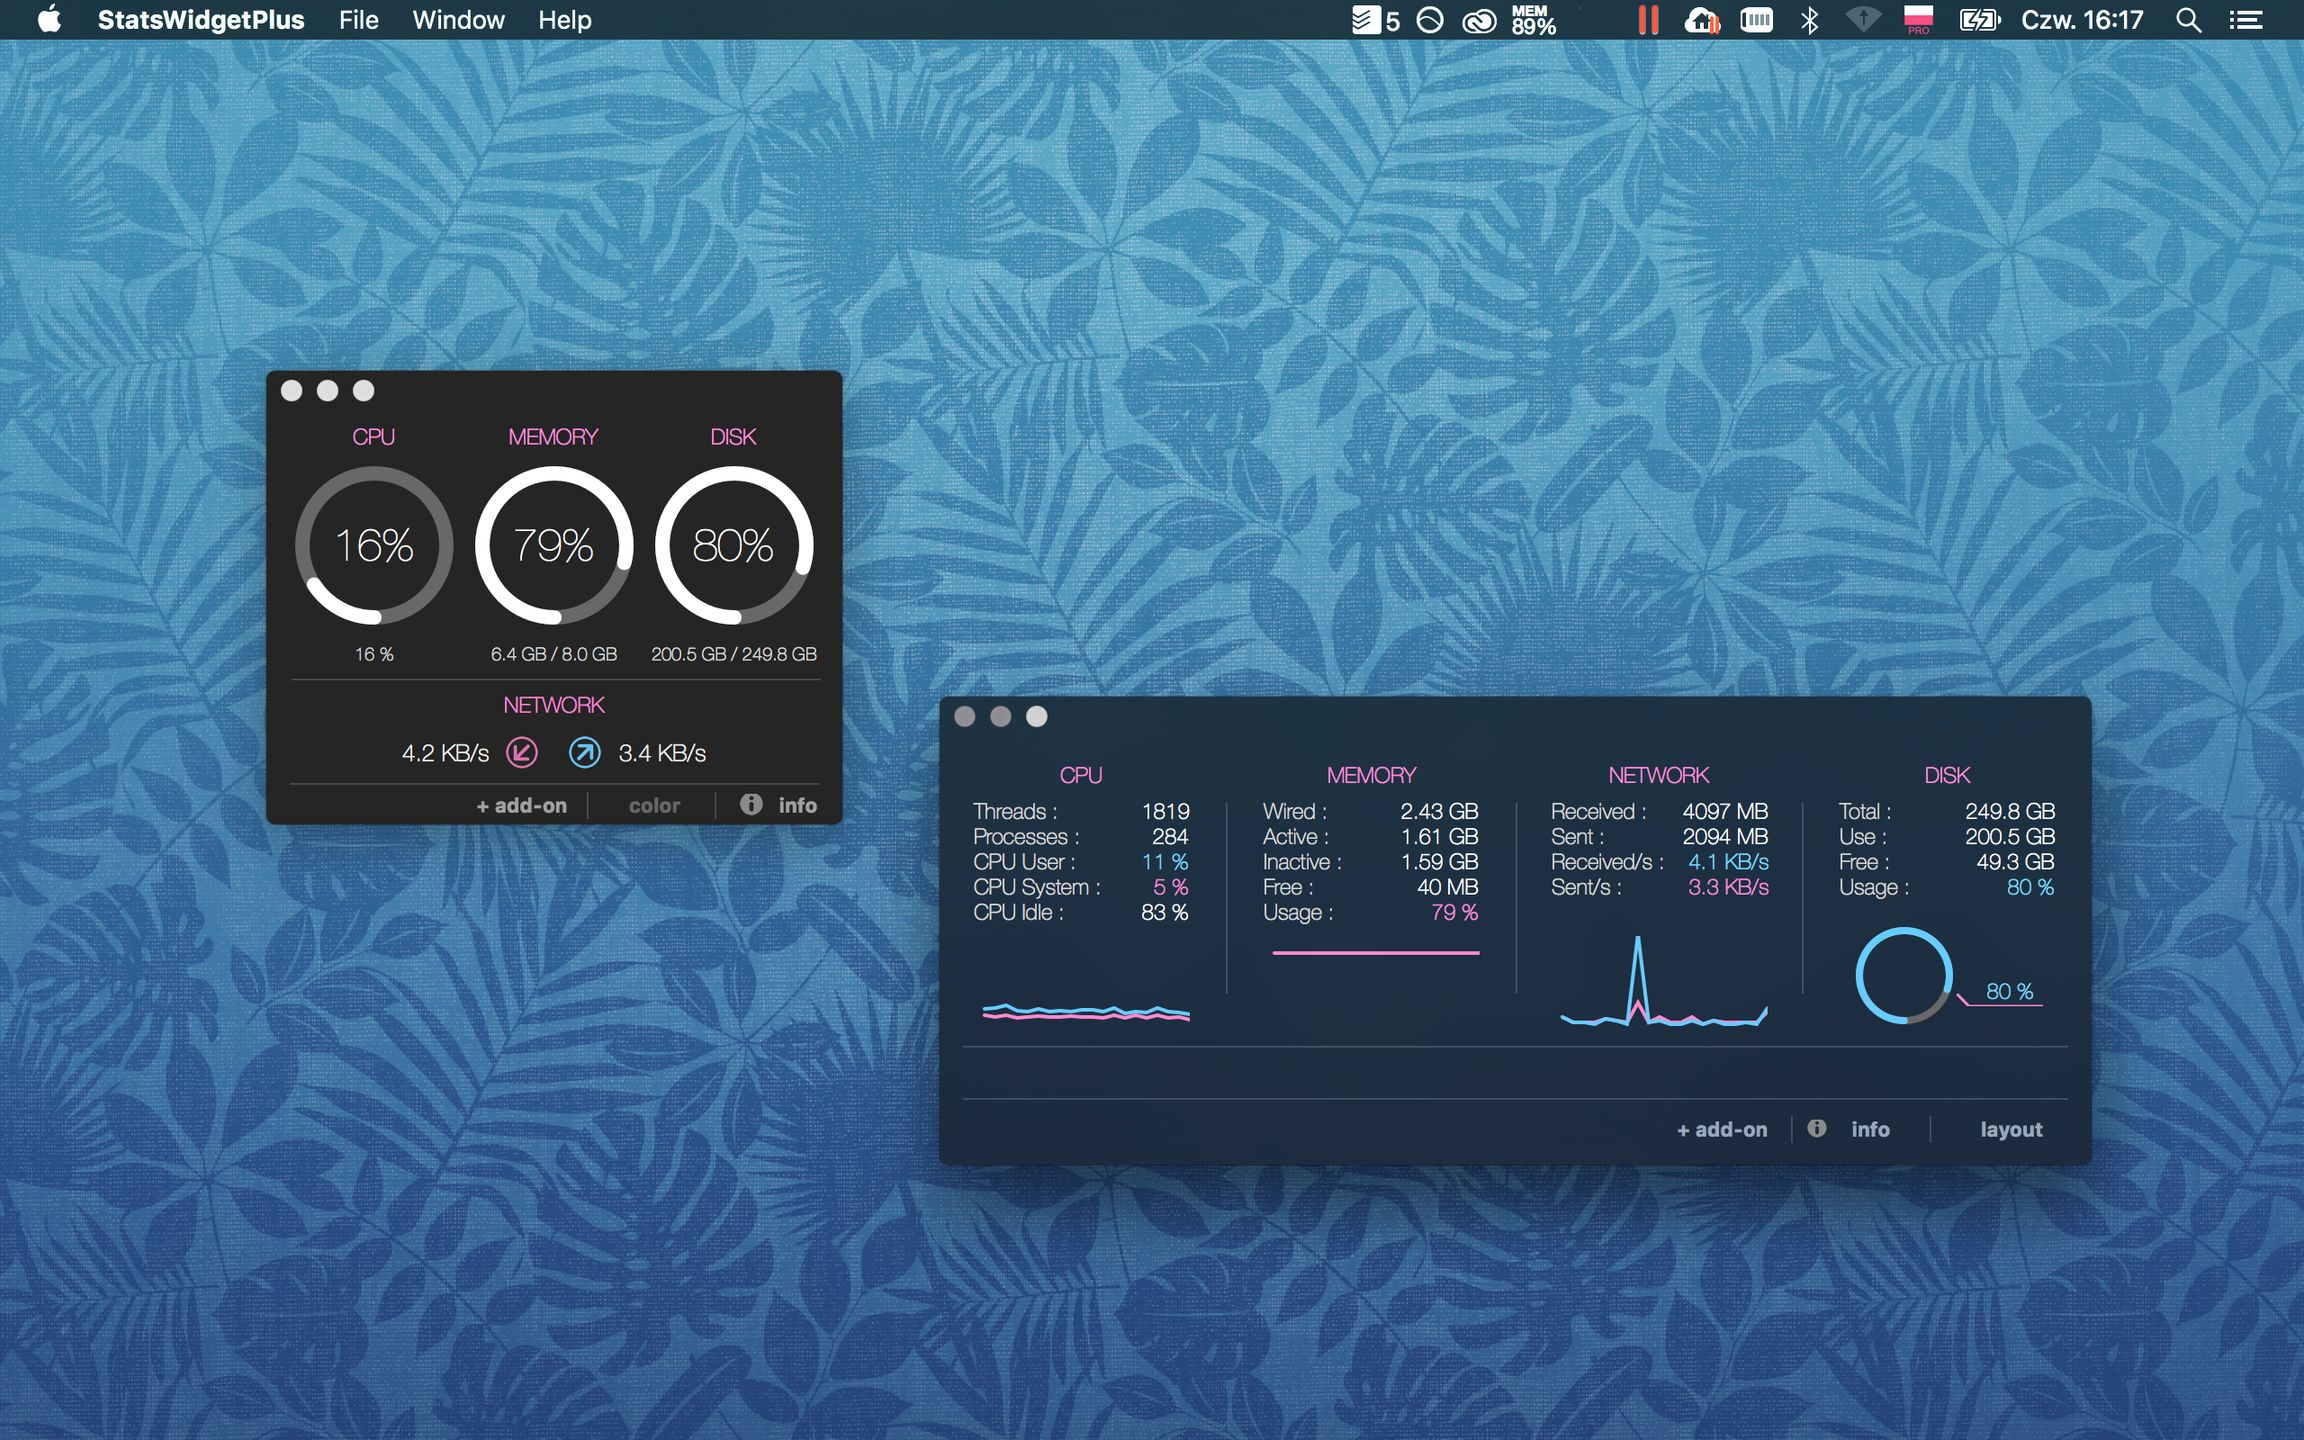Click the info circle icon in small widget
Image resolution: width=2304 pixels, height=1440 pixels.
coord(751,805)
